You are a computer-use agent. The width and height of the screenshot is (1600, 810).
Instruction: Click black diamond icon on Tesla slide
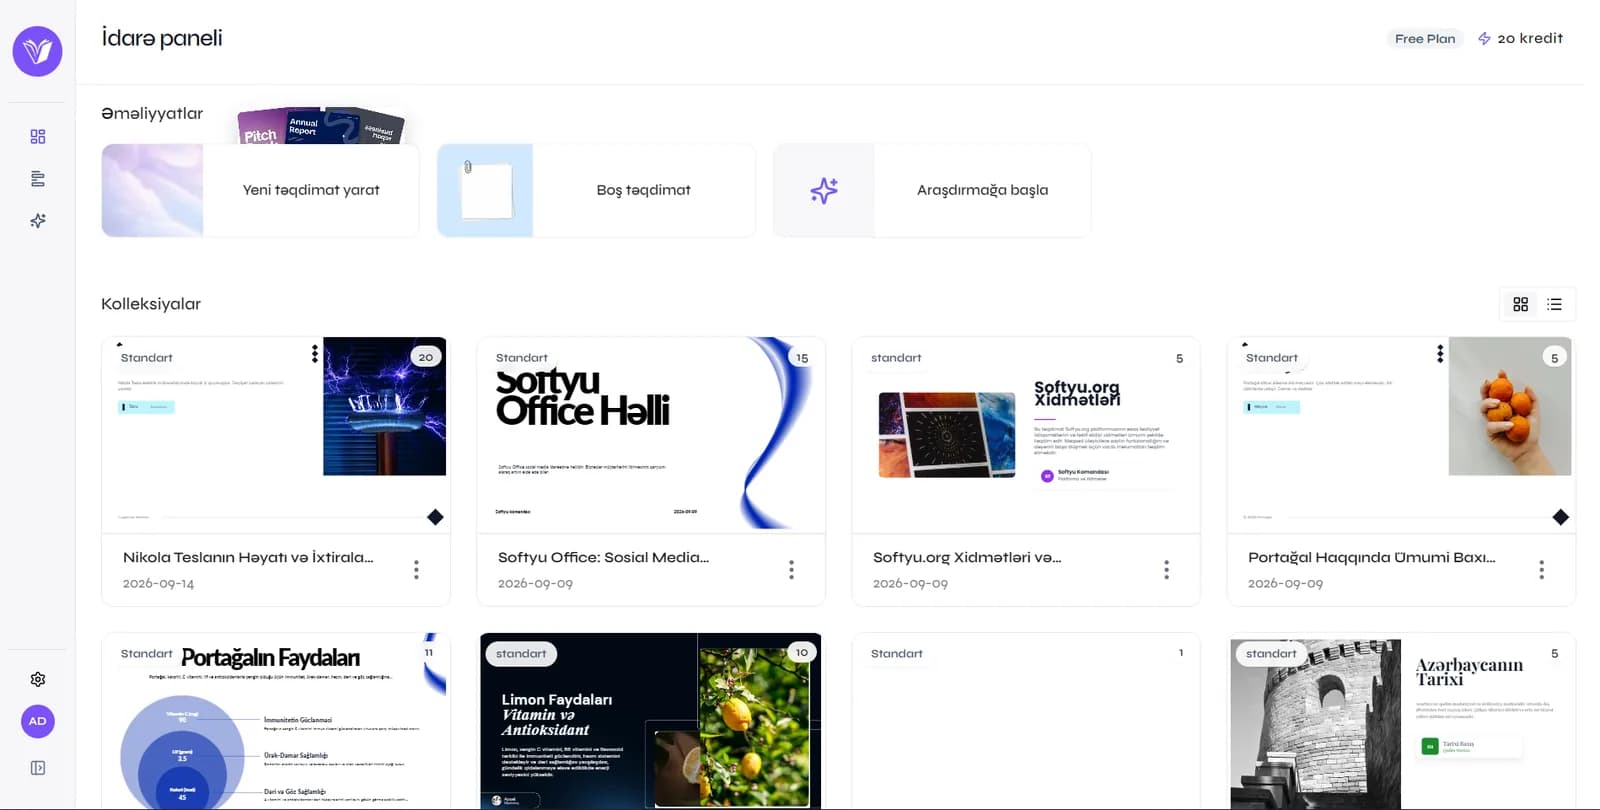pos(435,517)
